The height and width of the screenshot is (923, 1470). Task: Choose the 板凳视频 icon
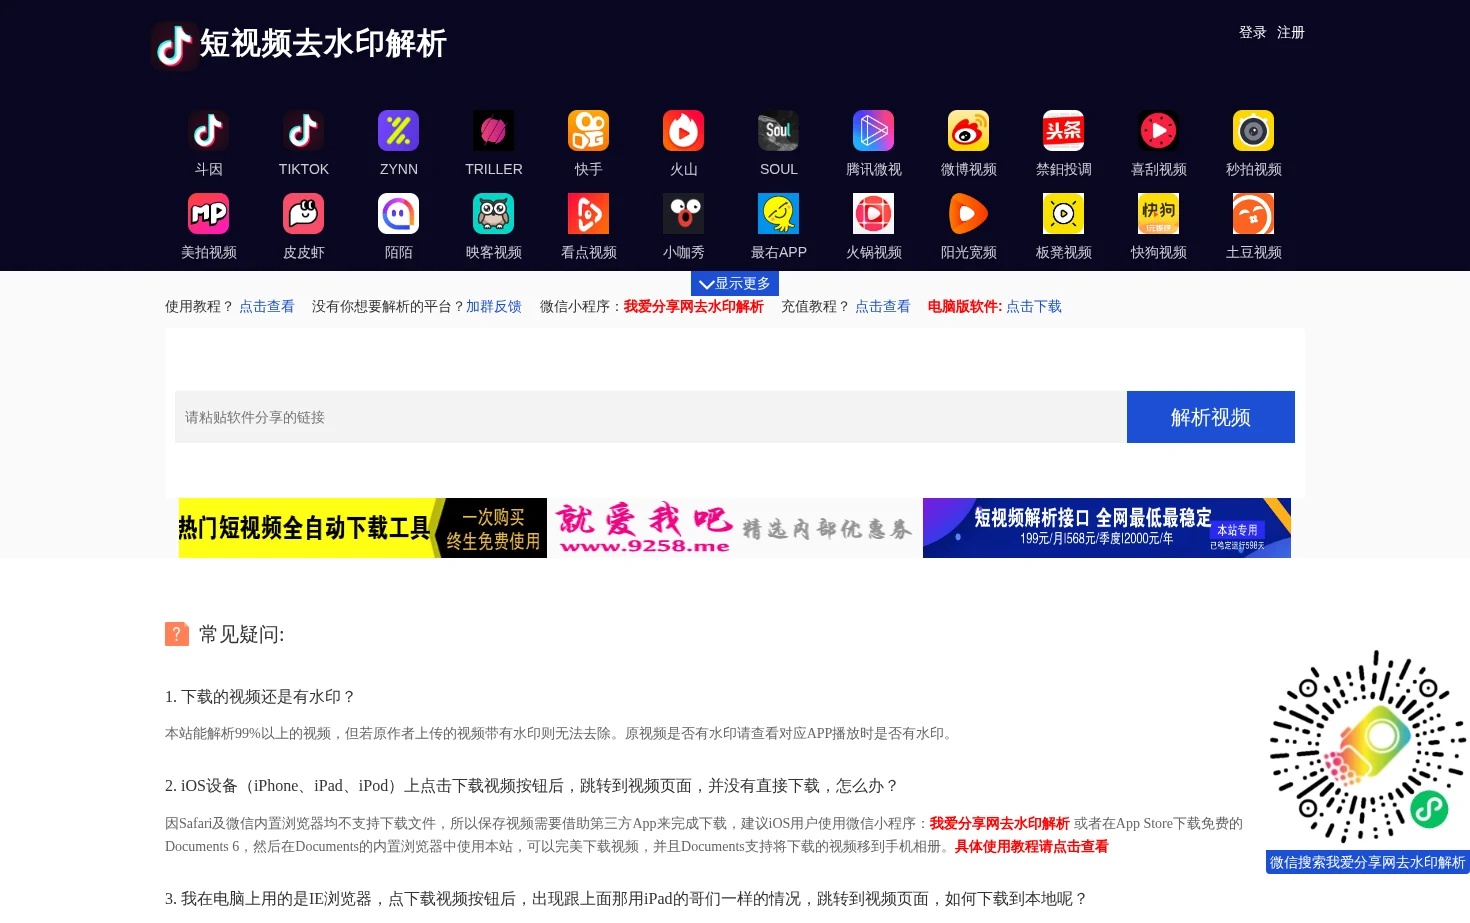click(1063, 214)
